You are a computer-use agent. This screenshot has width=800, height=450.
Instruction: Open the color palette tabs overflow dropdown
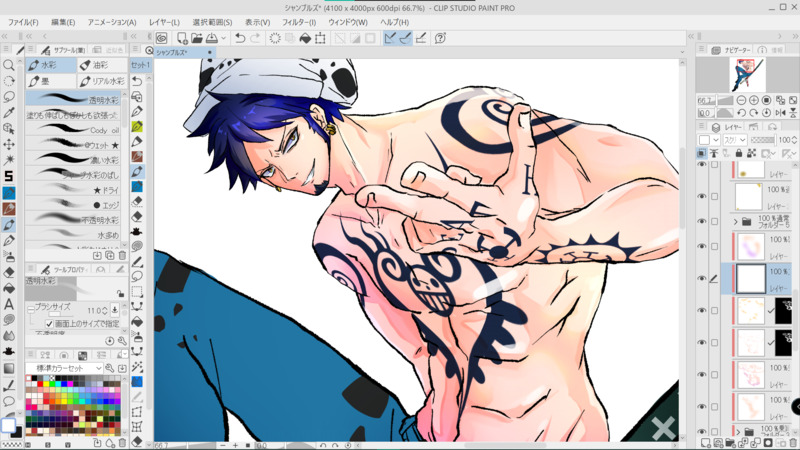(125, 354)
